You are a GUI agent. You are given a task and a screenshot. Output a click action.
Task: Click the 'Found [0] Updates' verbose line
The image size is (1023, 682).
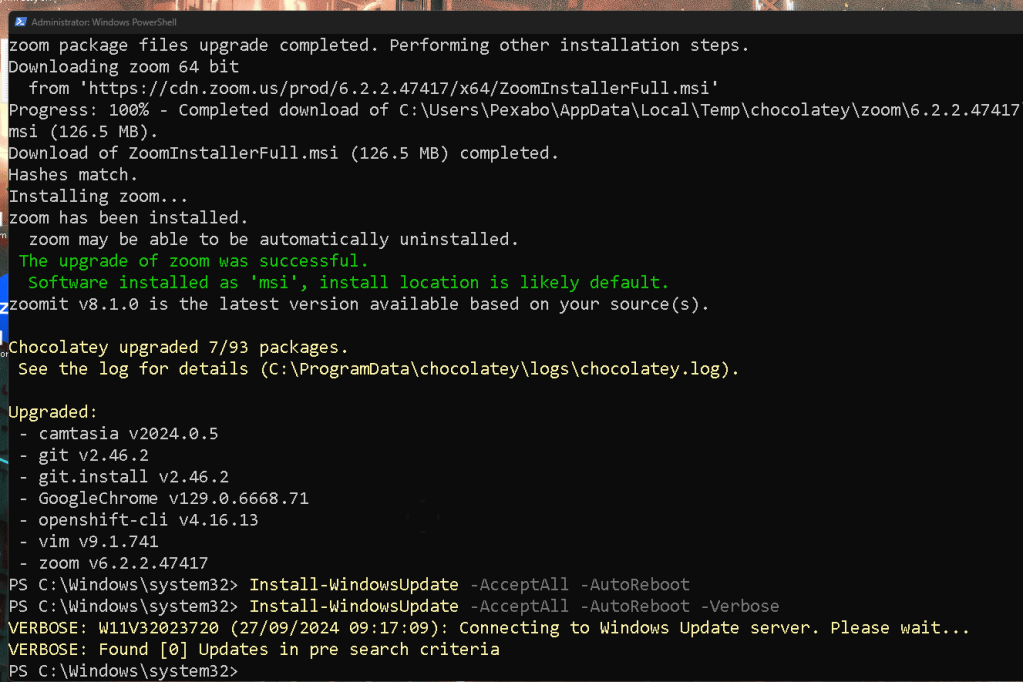pos(254,649)
